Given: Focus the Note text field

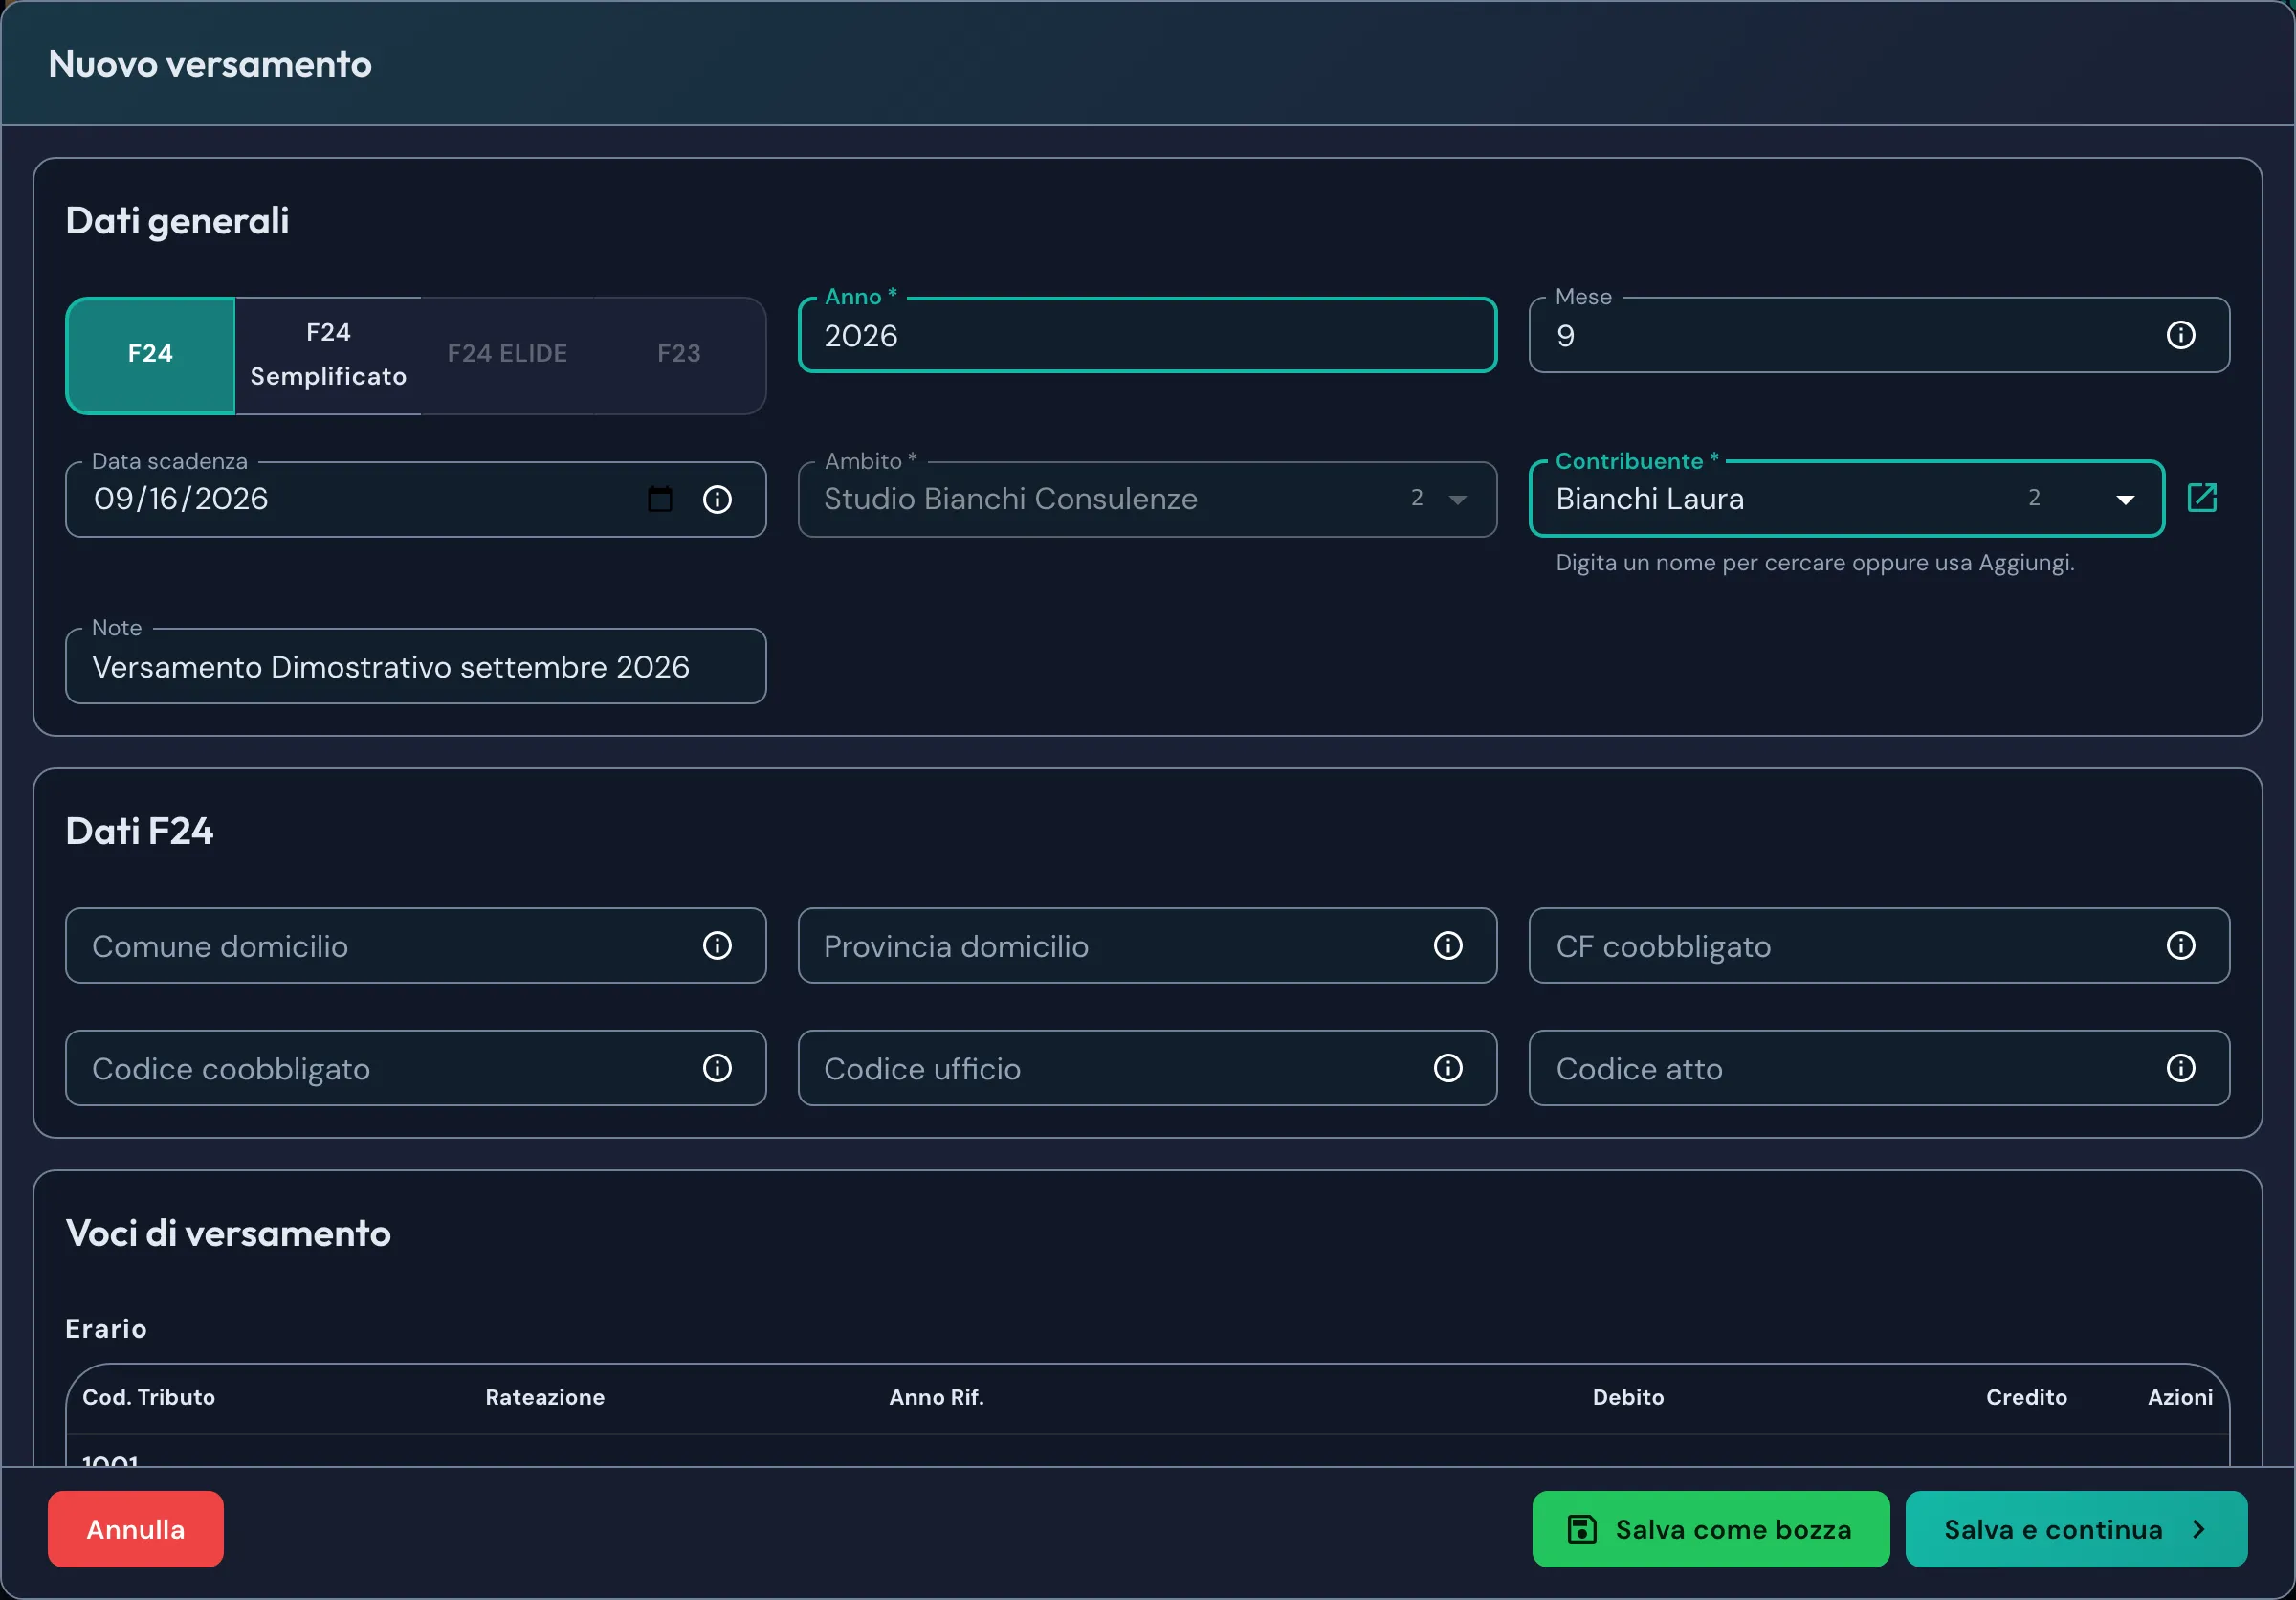Looking at the screenshot, I should [416, 666].
